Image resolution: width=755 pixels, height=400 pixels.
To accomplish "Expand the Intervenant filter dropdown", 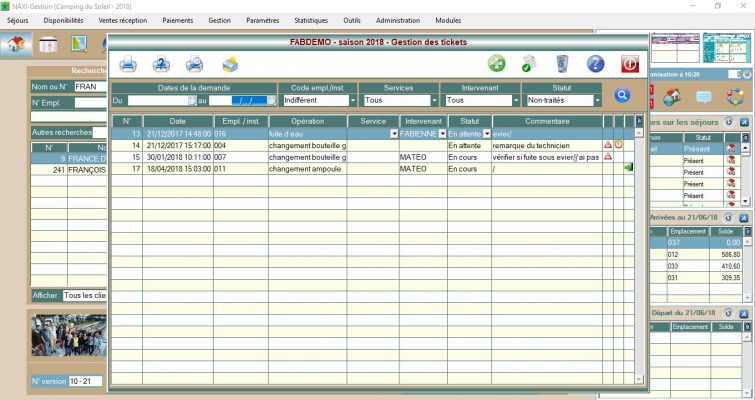I will point(516,100).
